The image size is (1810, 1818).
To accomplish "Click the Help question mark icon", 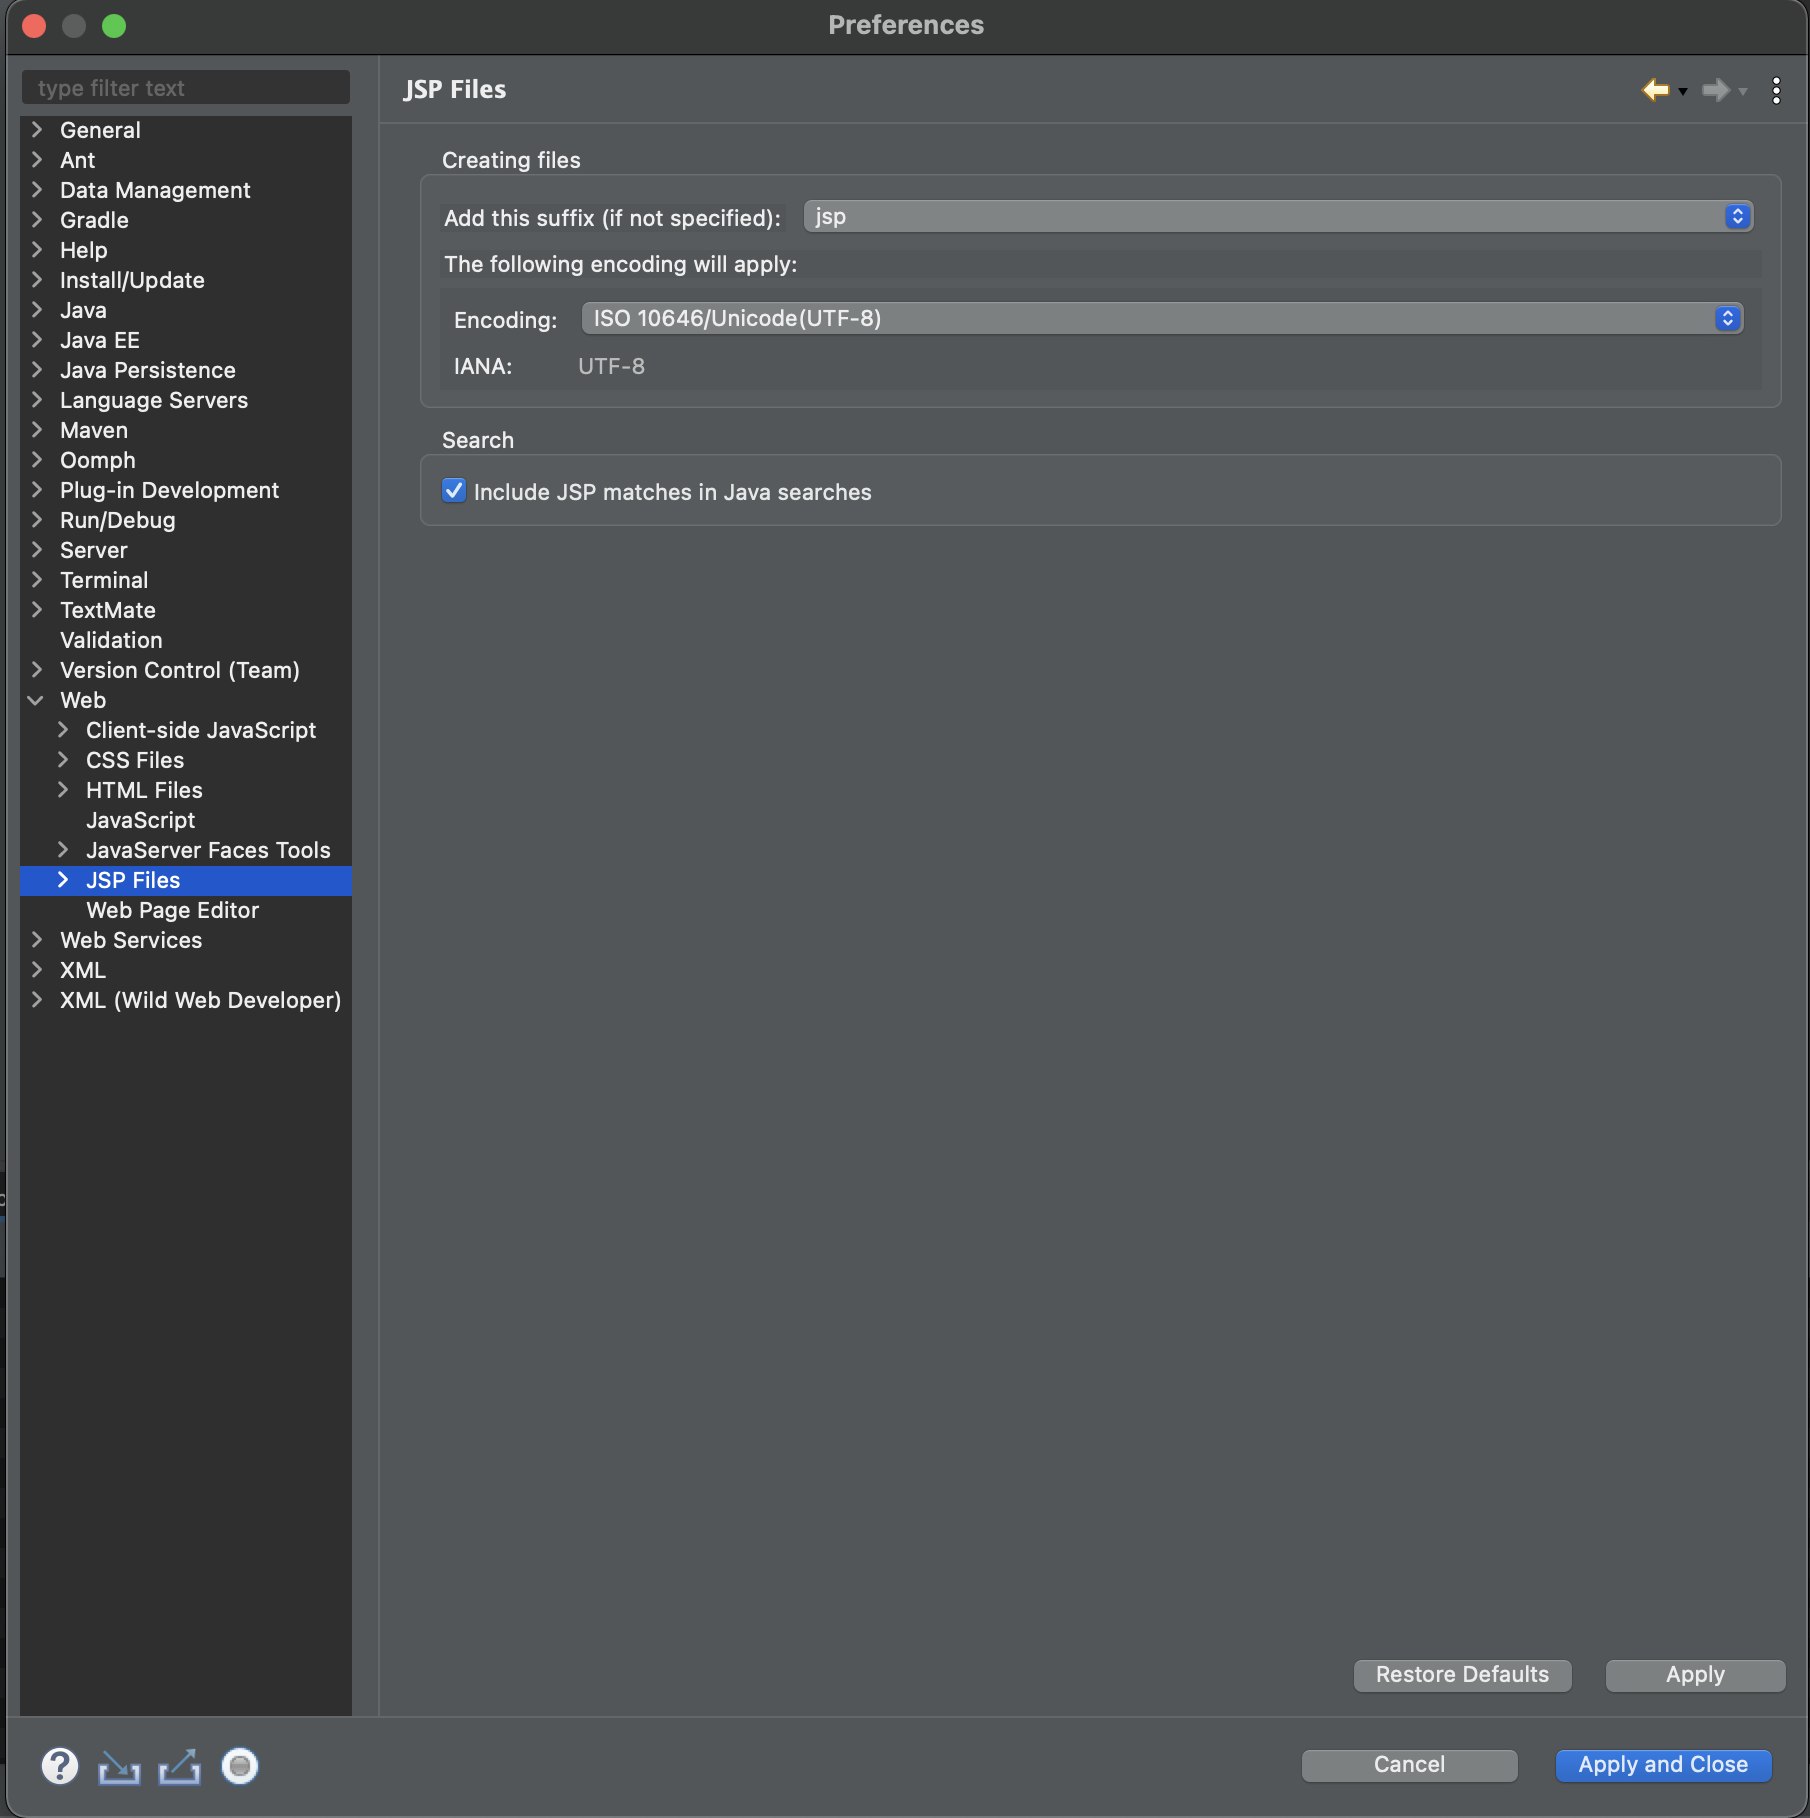I will click(x=60, y=1766).
